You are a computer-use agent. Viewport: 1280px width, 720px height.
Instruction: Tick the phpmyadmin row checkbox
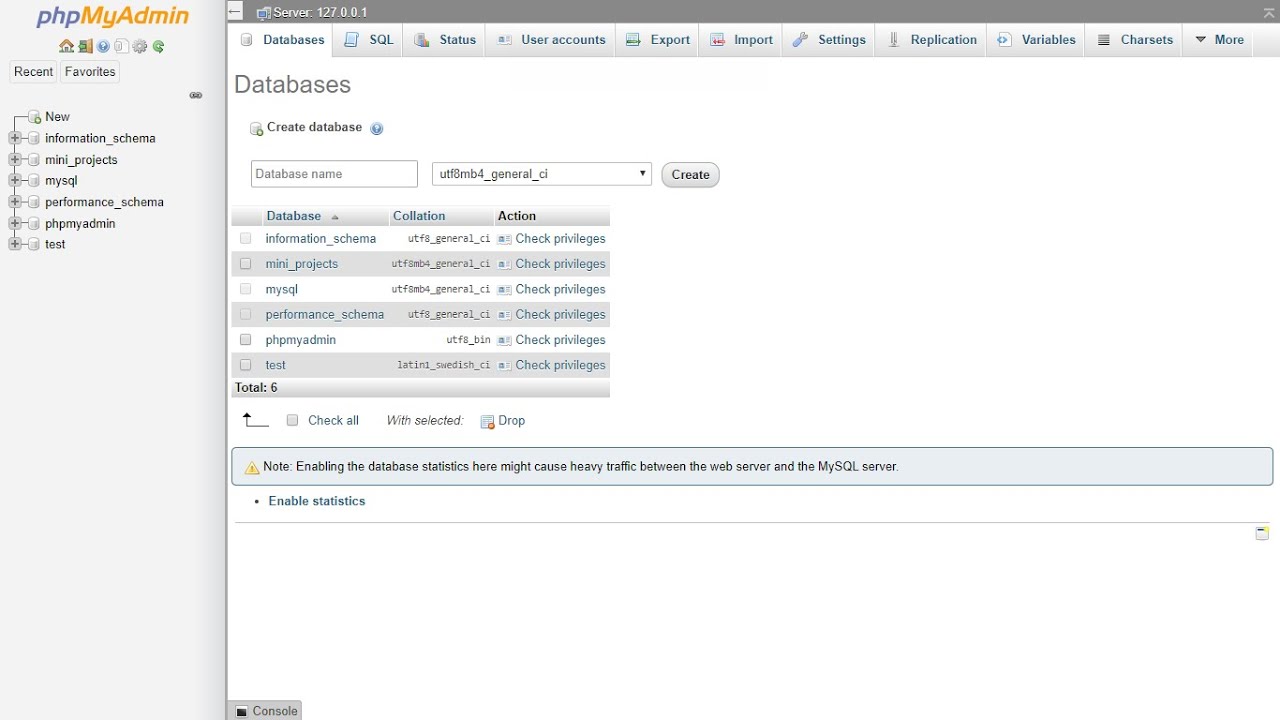click(246, 340)
